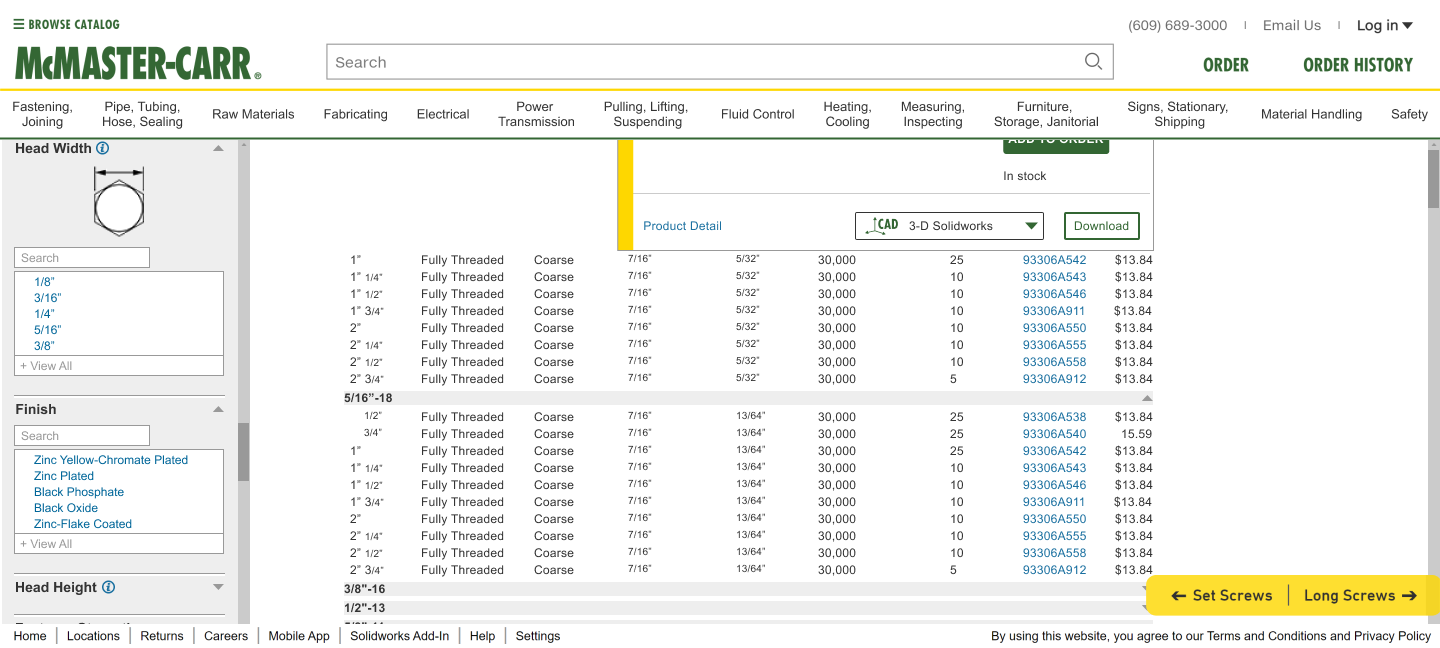Open the Pipe, Tubing, Hose, Sealing category
Viewport: 1440px width, 648px height.
[142, 114]
